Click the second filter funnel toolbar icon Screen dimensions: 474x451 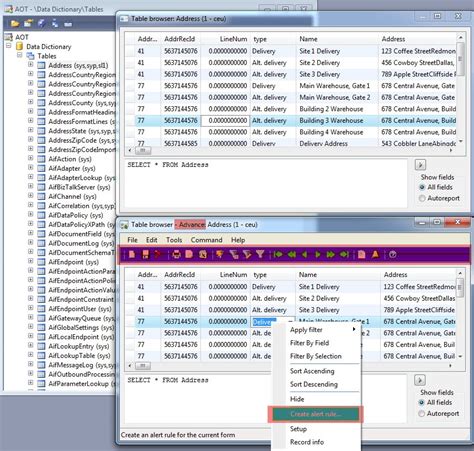[234, 255]
